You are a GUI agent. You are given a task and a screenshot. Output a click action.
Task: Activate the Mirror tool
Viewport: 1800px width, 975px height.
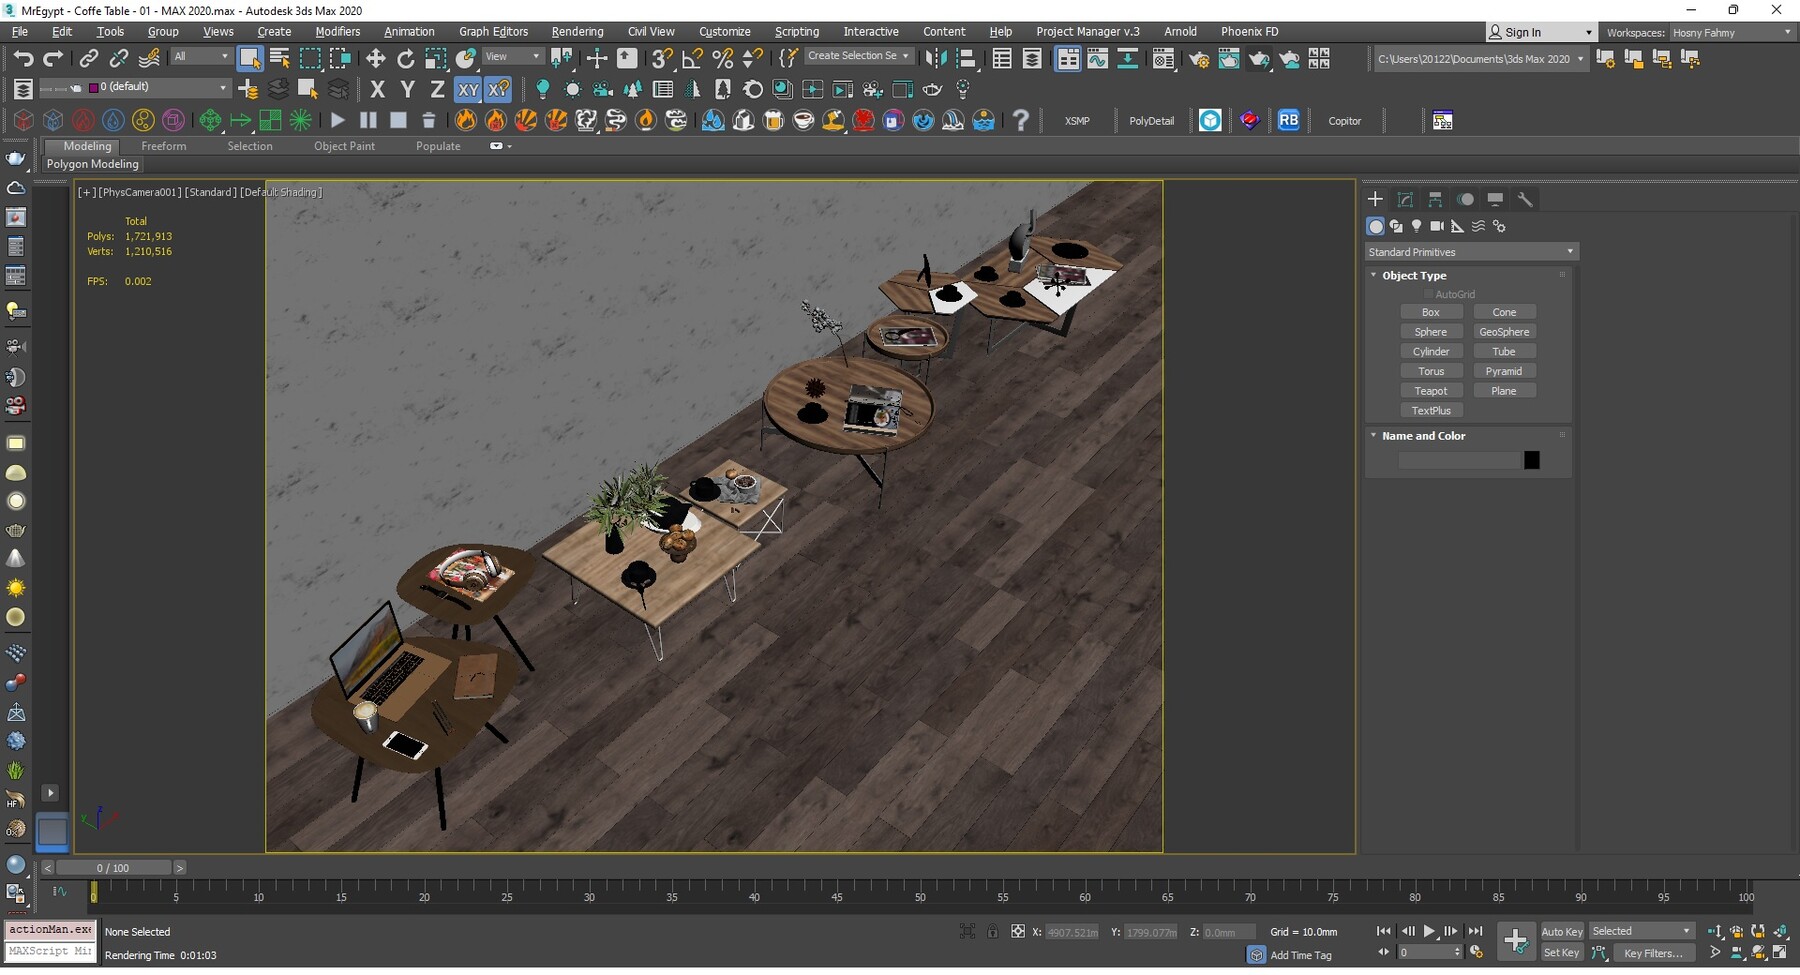(936, 57)
